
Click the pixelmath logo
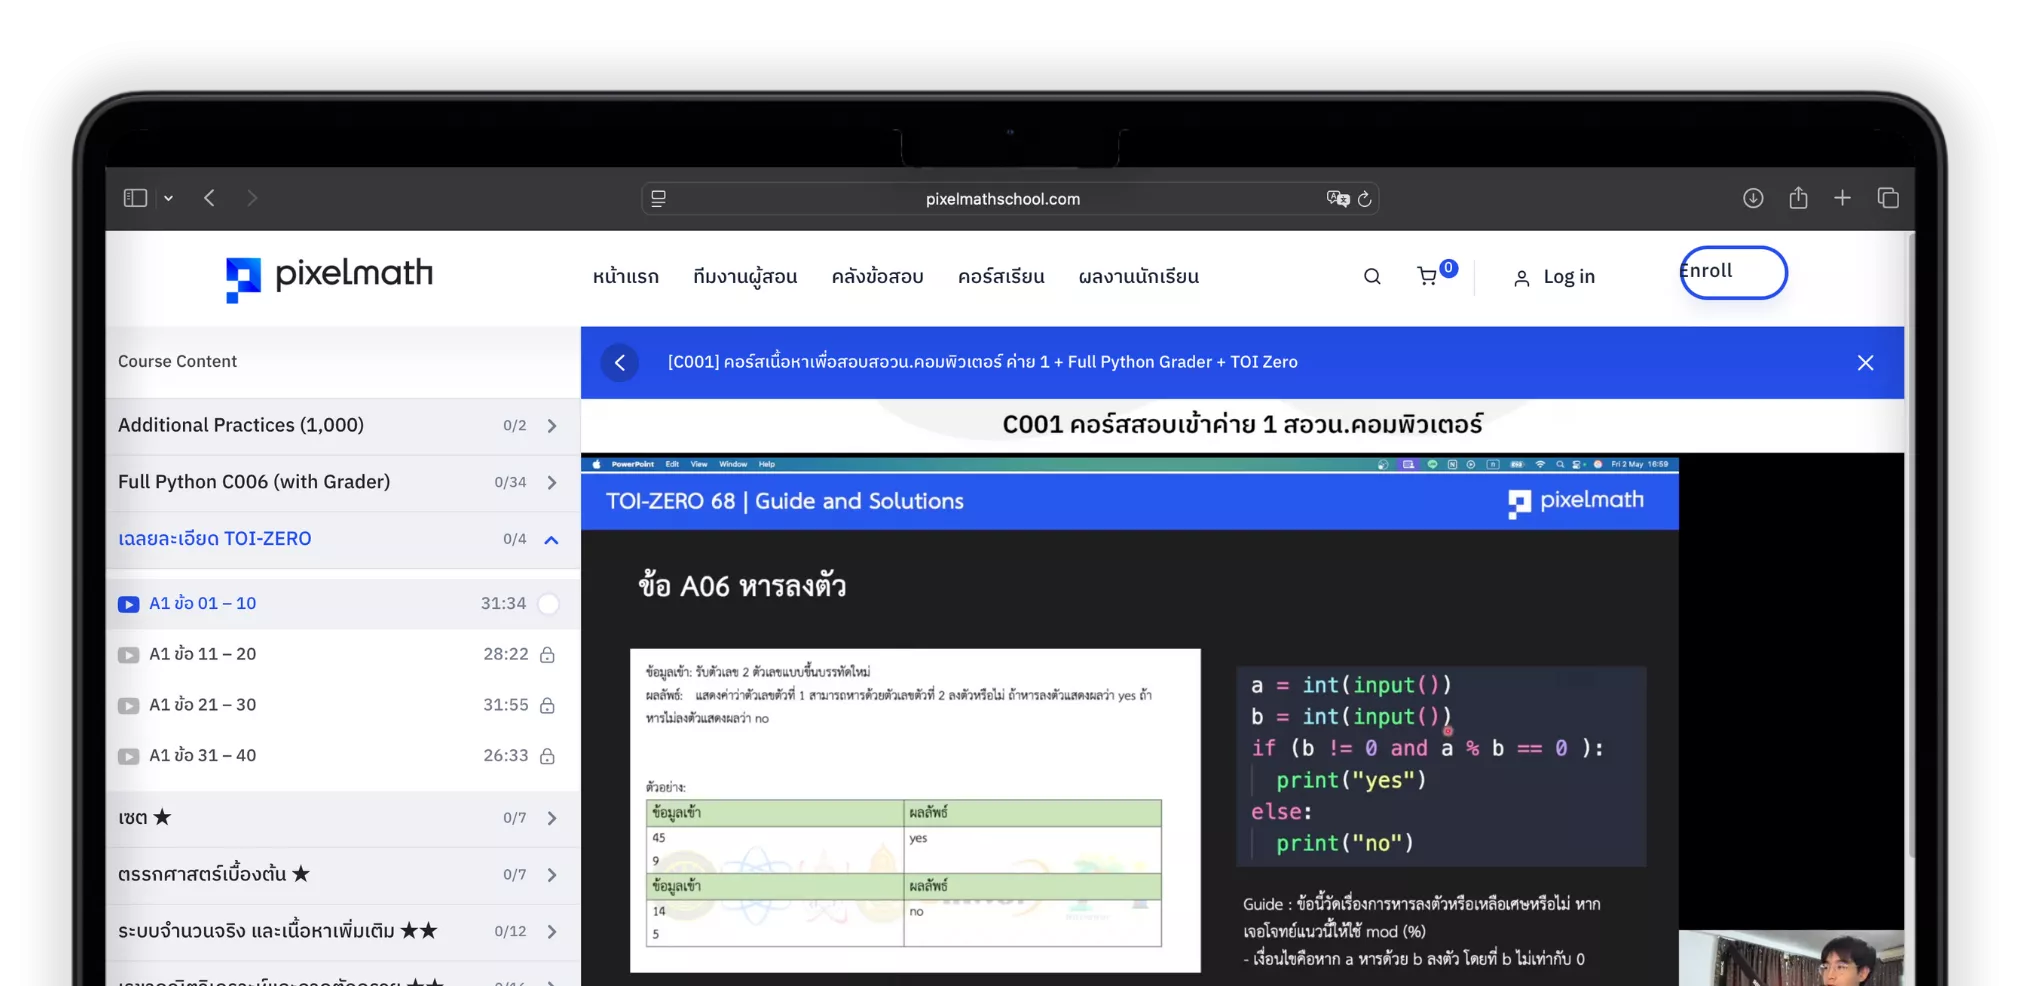(x=329, y=277)
